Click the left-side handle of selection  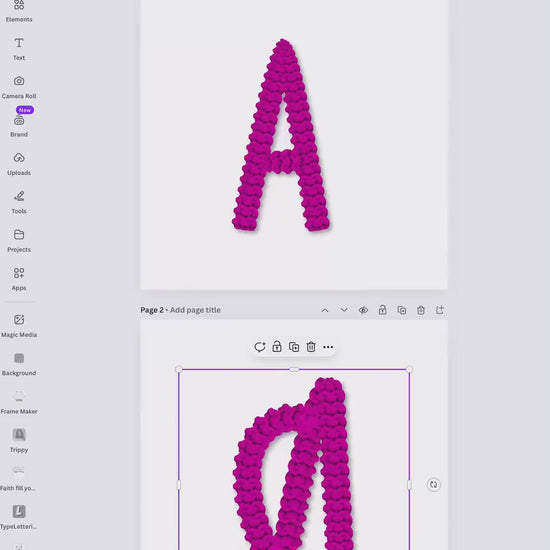pos(179,485)
